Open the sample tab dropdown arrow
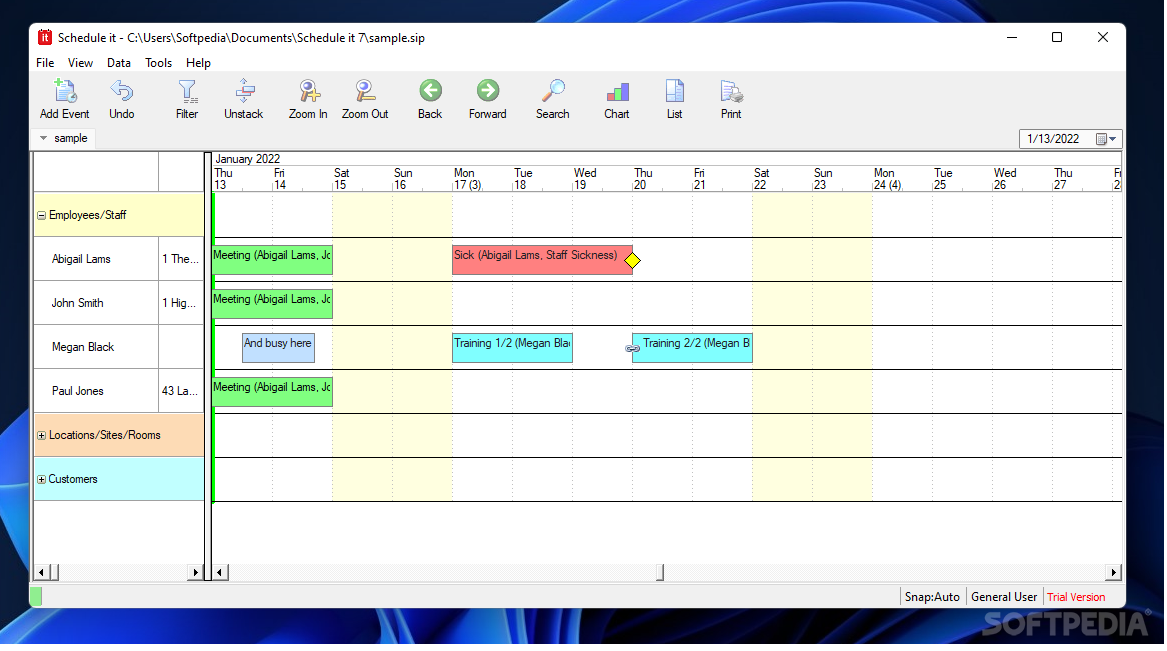1167x651 pixels. (x=43, y=138)
